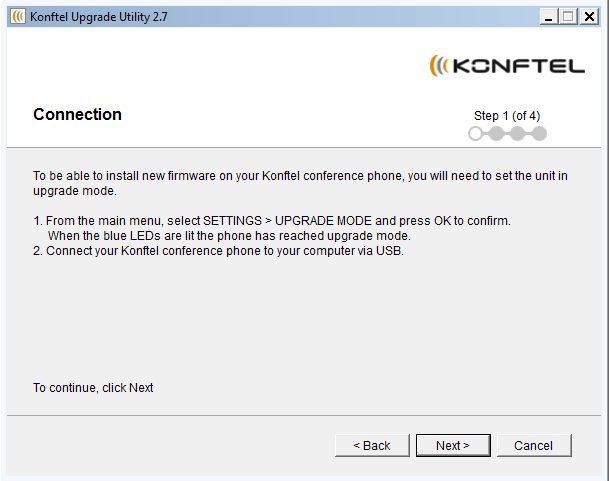609x481 pixels.
Task: Go back with the Back button
Action: click(372, 445)
